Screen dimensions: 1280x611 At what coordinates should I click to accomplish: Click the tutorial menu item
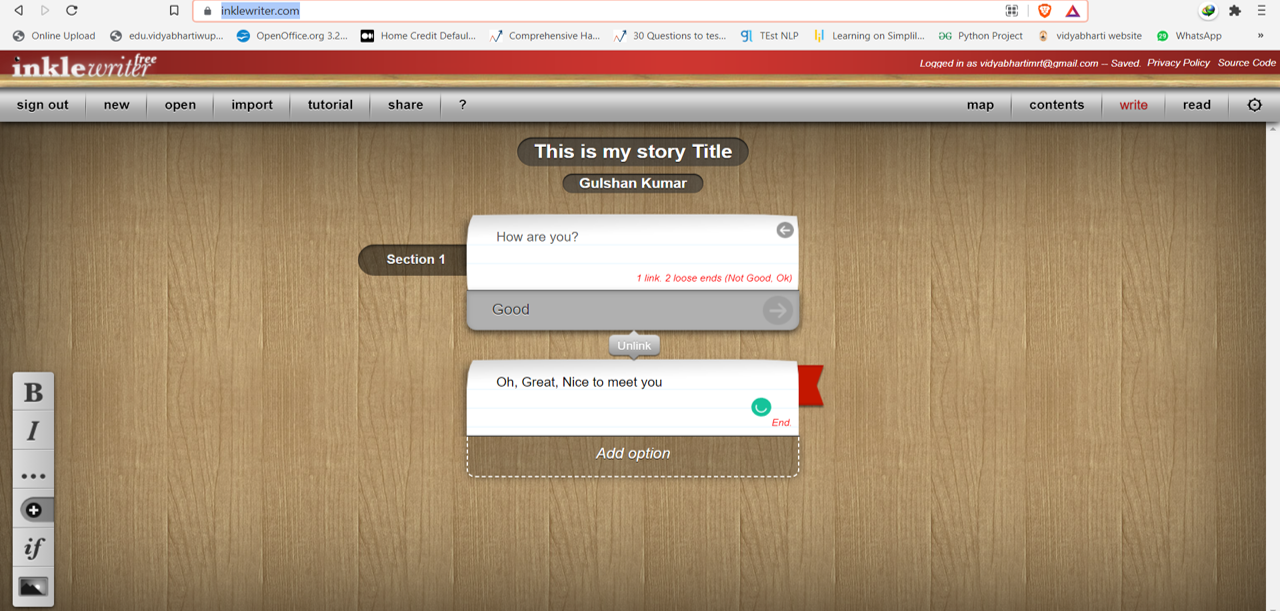pyautogui.click(x=330, y=105)
